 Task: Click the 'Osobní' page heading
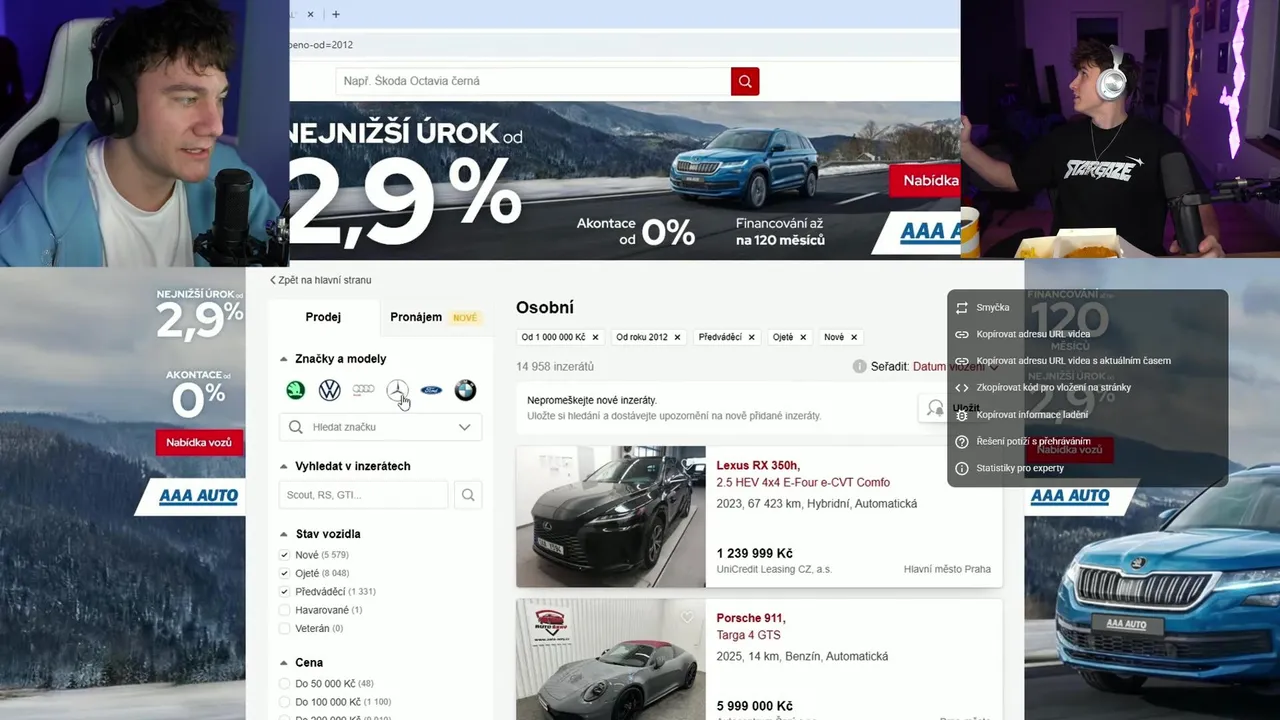coord(545,308)
